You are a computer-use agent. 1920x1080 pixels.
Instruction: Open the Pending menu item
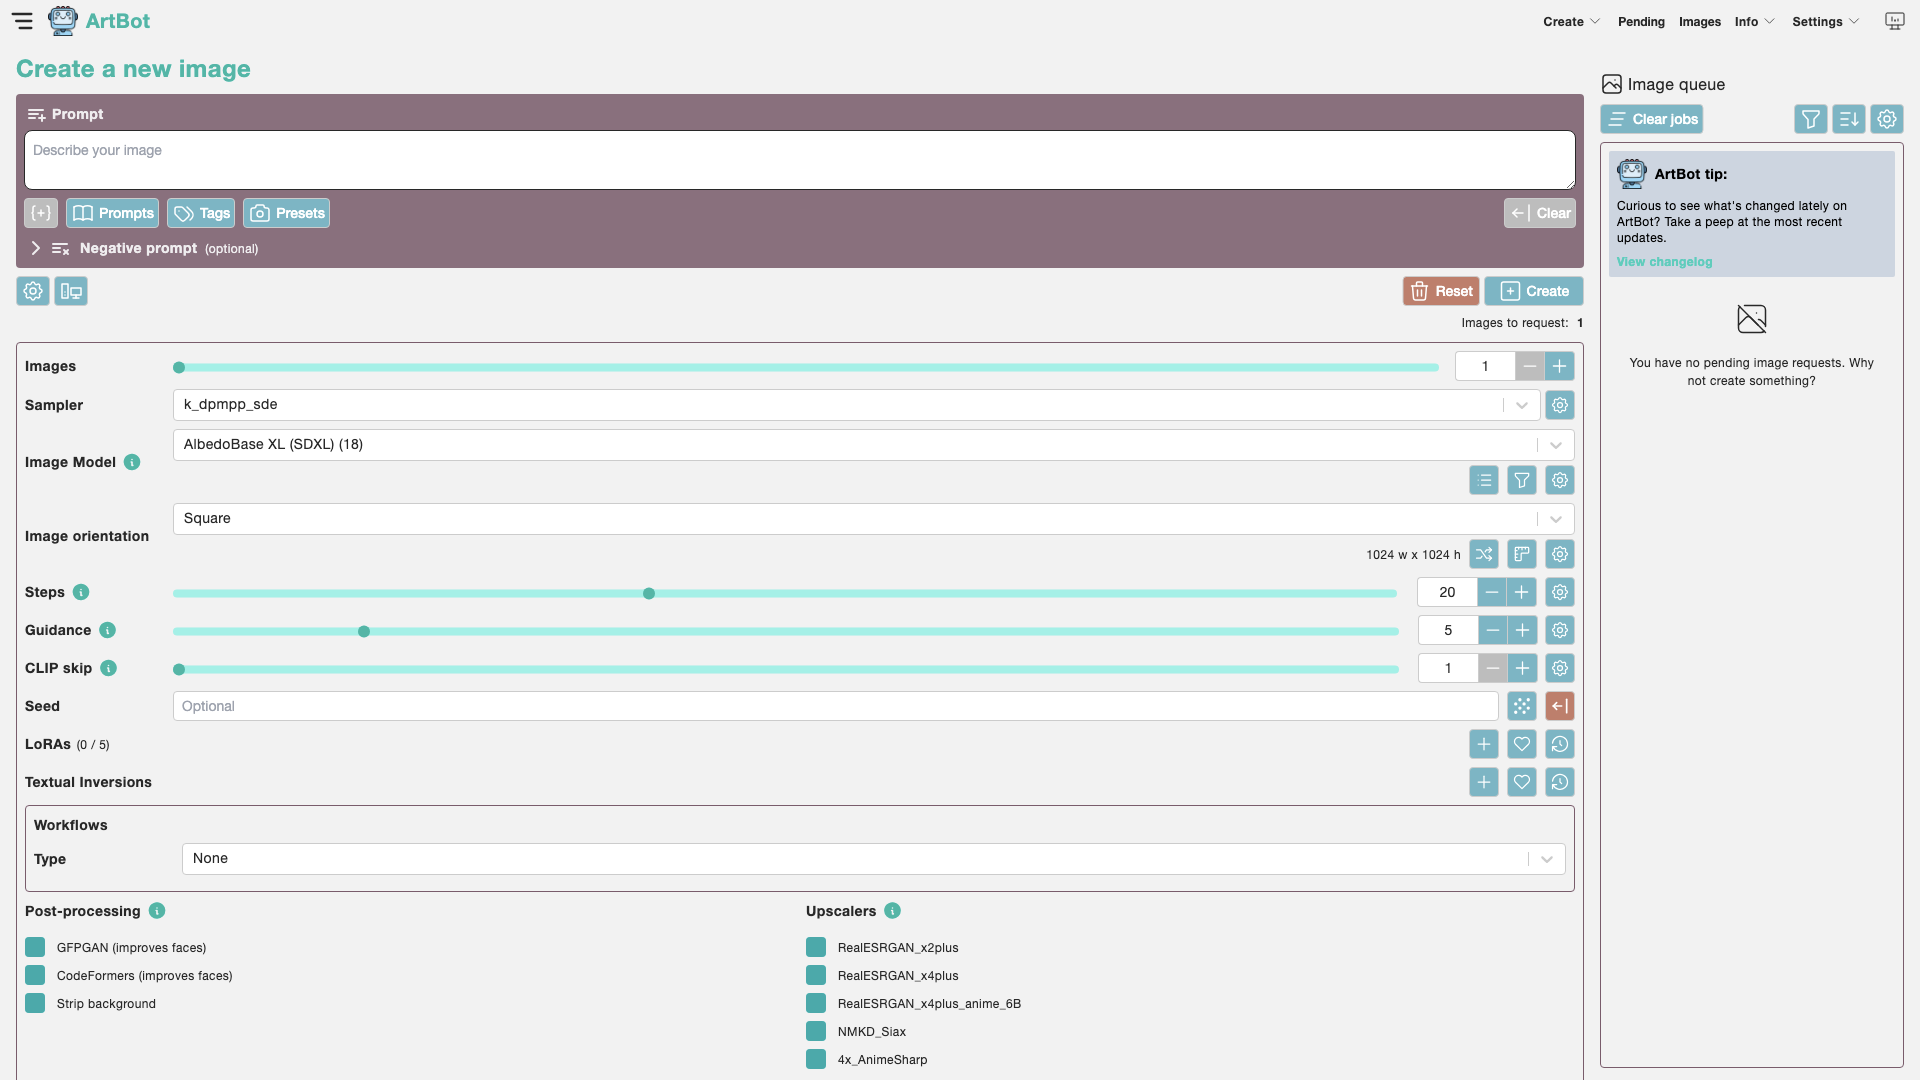click(1641, 22)
